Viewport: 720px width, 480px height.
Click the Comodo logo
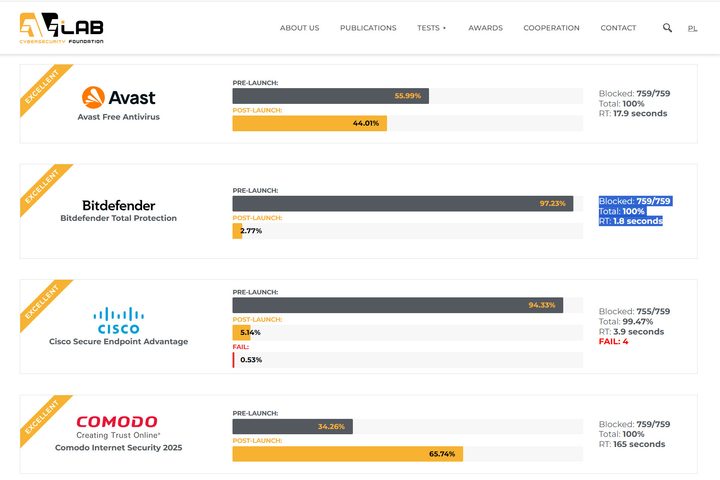coord(117,421)
